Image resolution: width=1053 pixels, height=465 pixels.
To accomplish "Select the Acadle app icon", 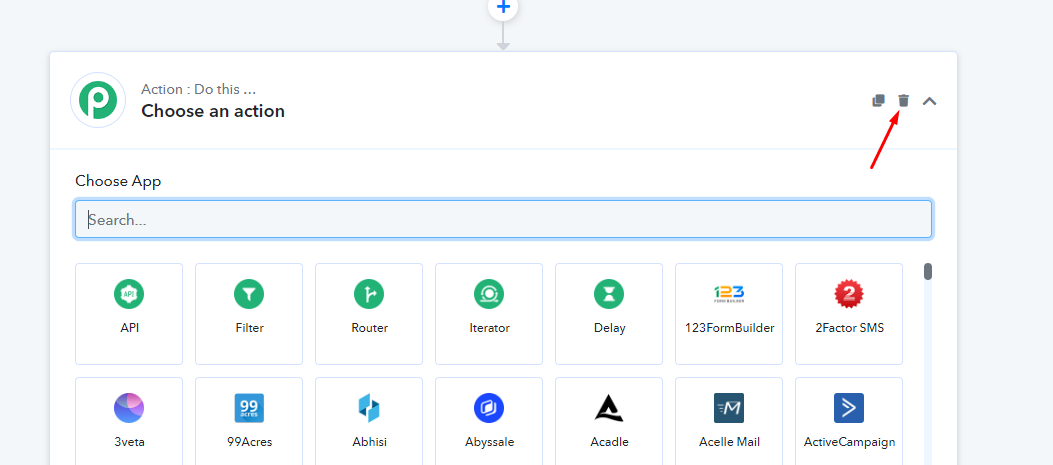I will 609,408.
